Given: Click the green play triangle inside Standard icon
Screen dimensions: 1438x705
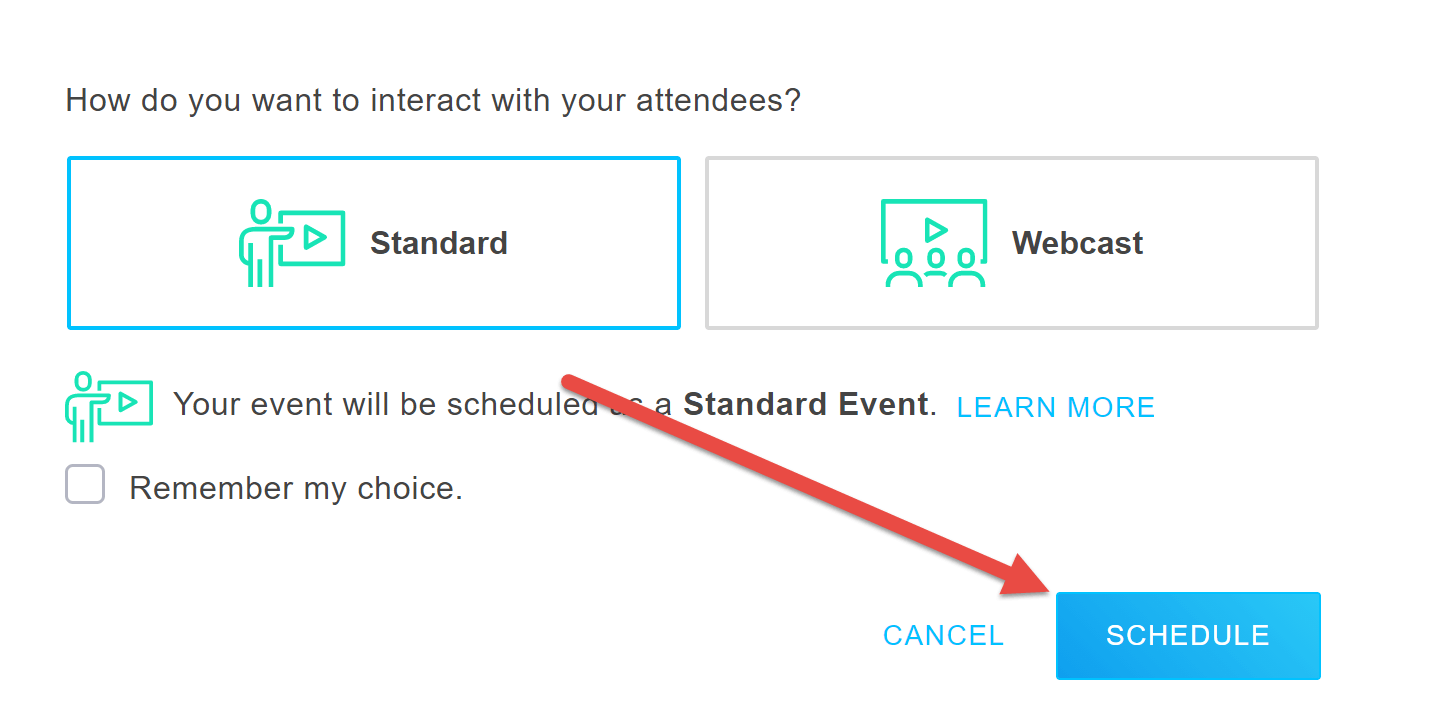Looking at the screenshot, I should pos(313,237).
